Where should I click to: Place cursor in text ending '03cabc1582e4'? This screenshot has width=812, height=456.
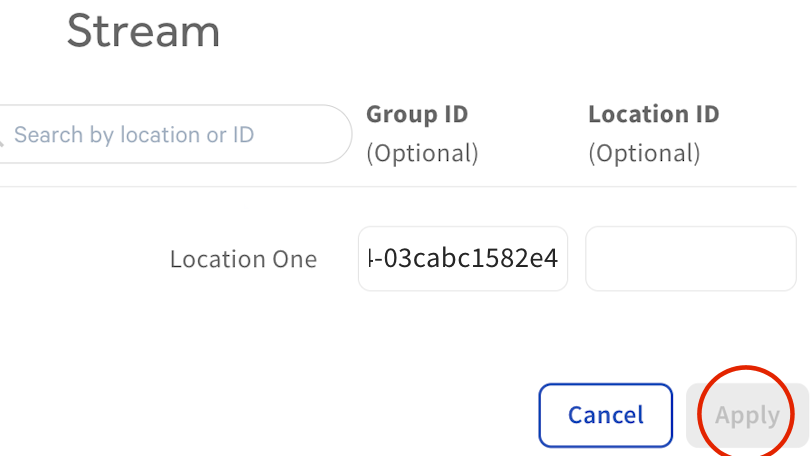(x=463, y=259)
